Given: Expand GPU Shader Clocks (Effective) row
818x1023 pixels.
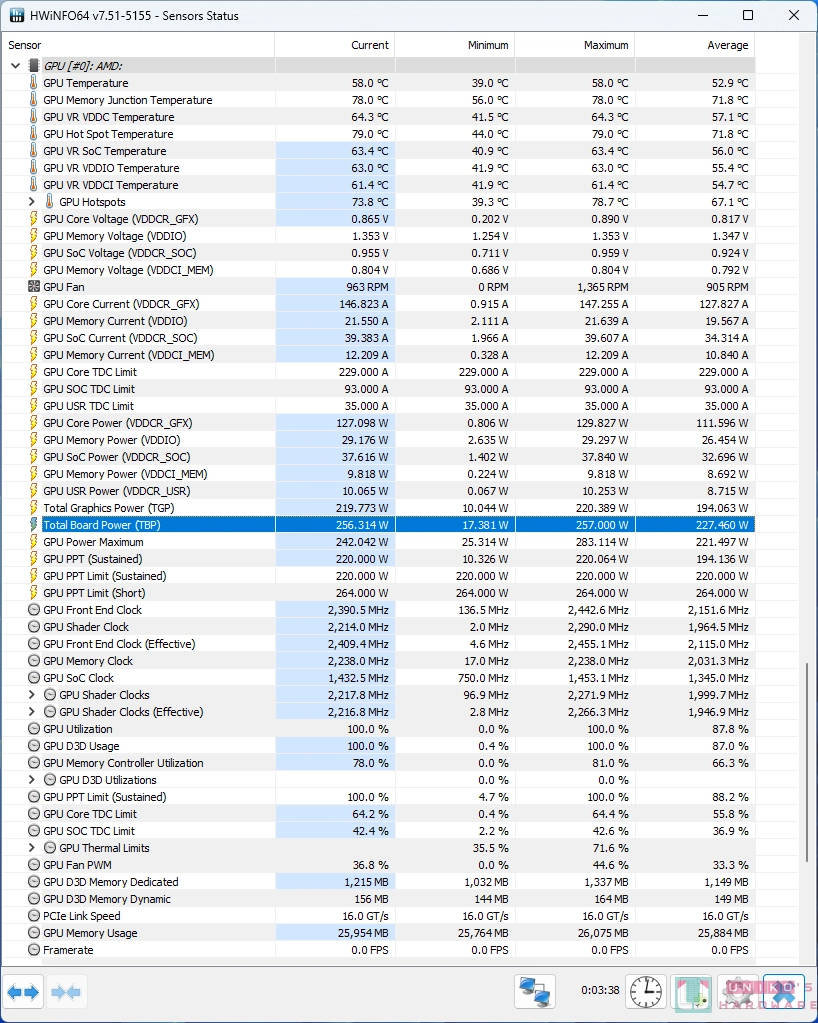Looking at the screenshot, I should tap(31, 712).
